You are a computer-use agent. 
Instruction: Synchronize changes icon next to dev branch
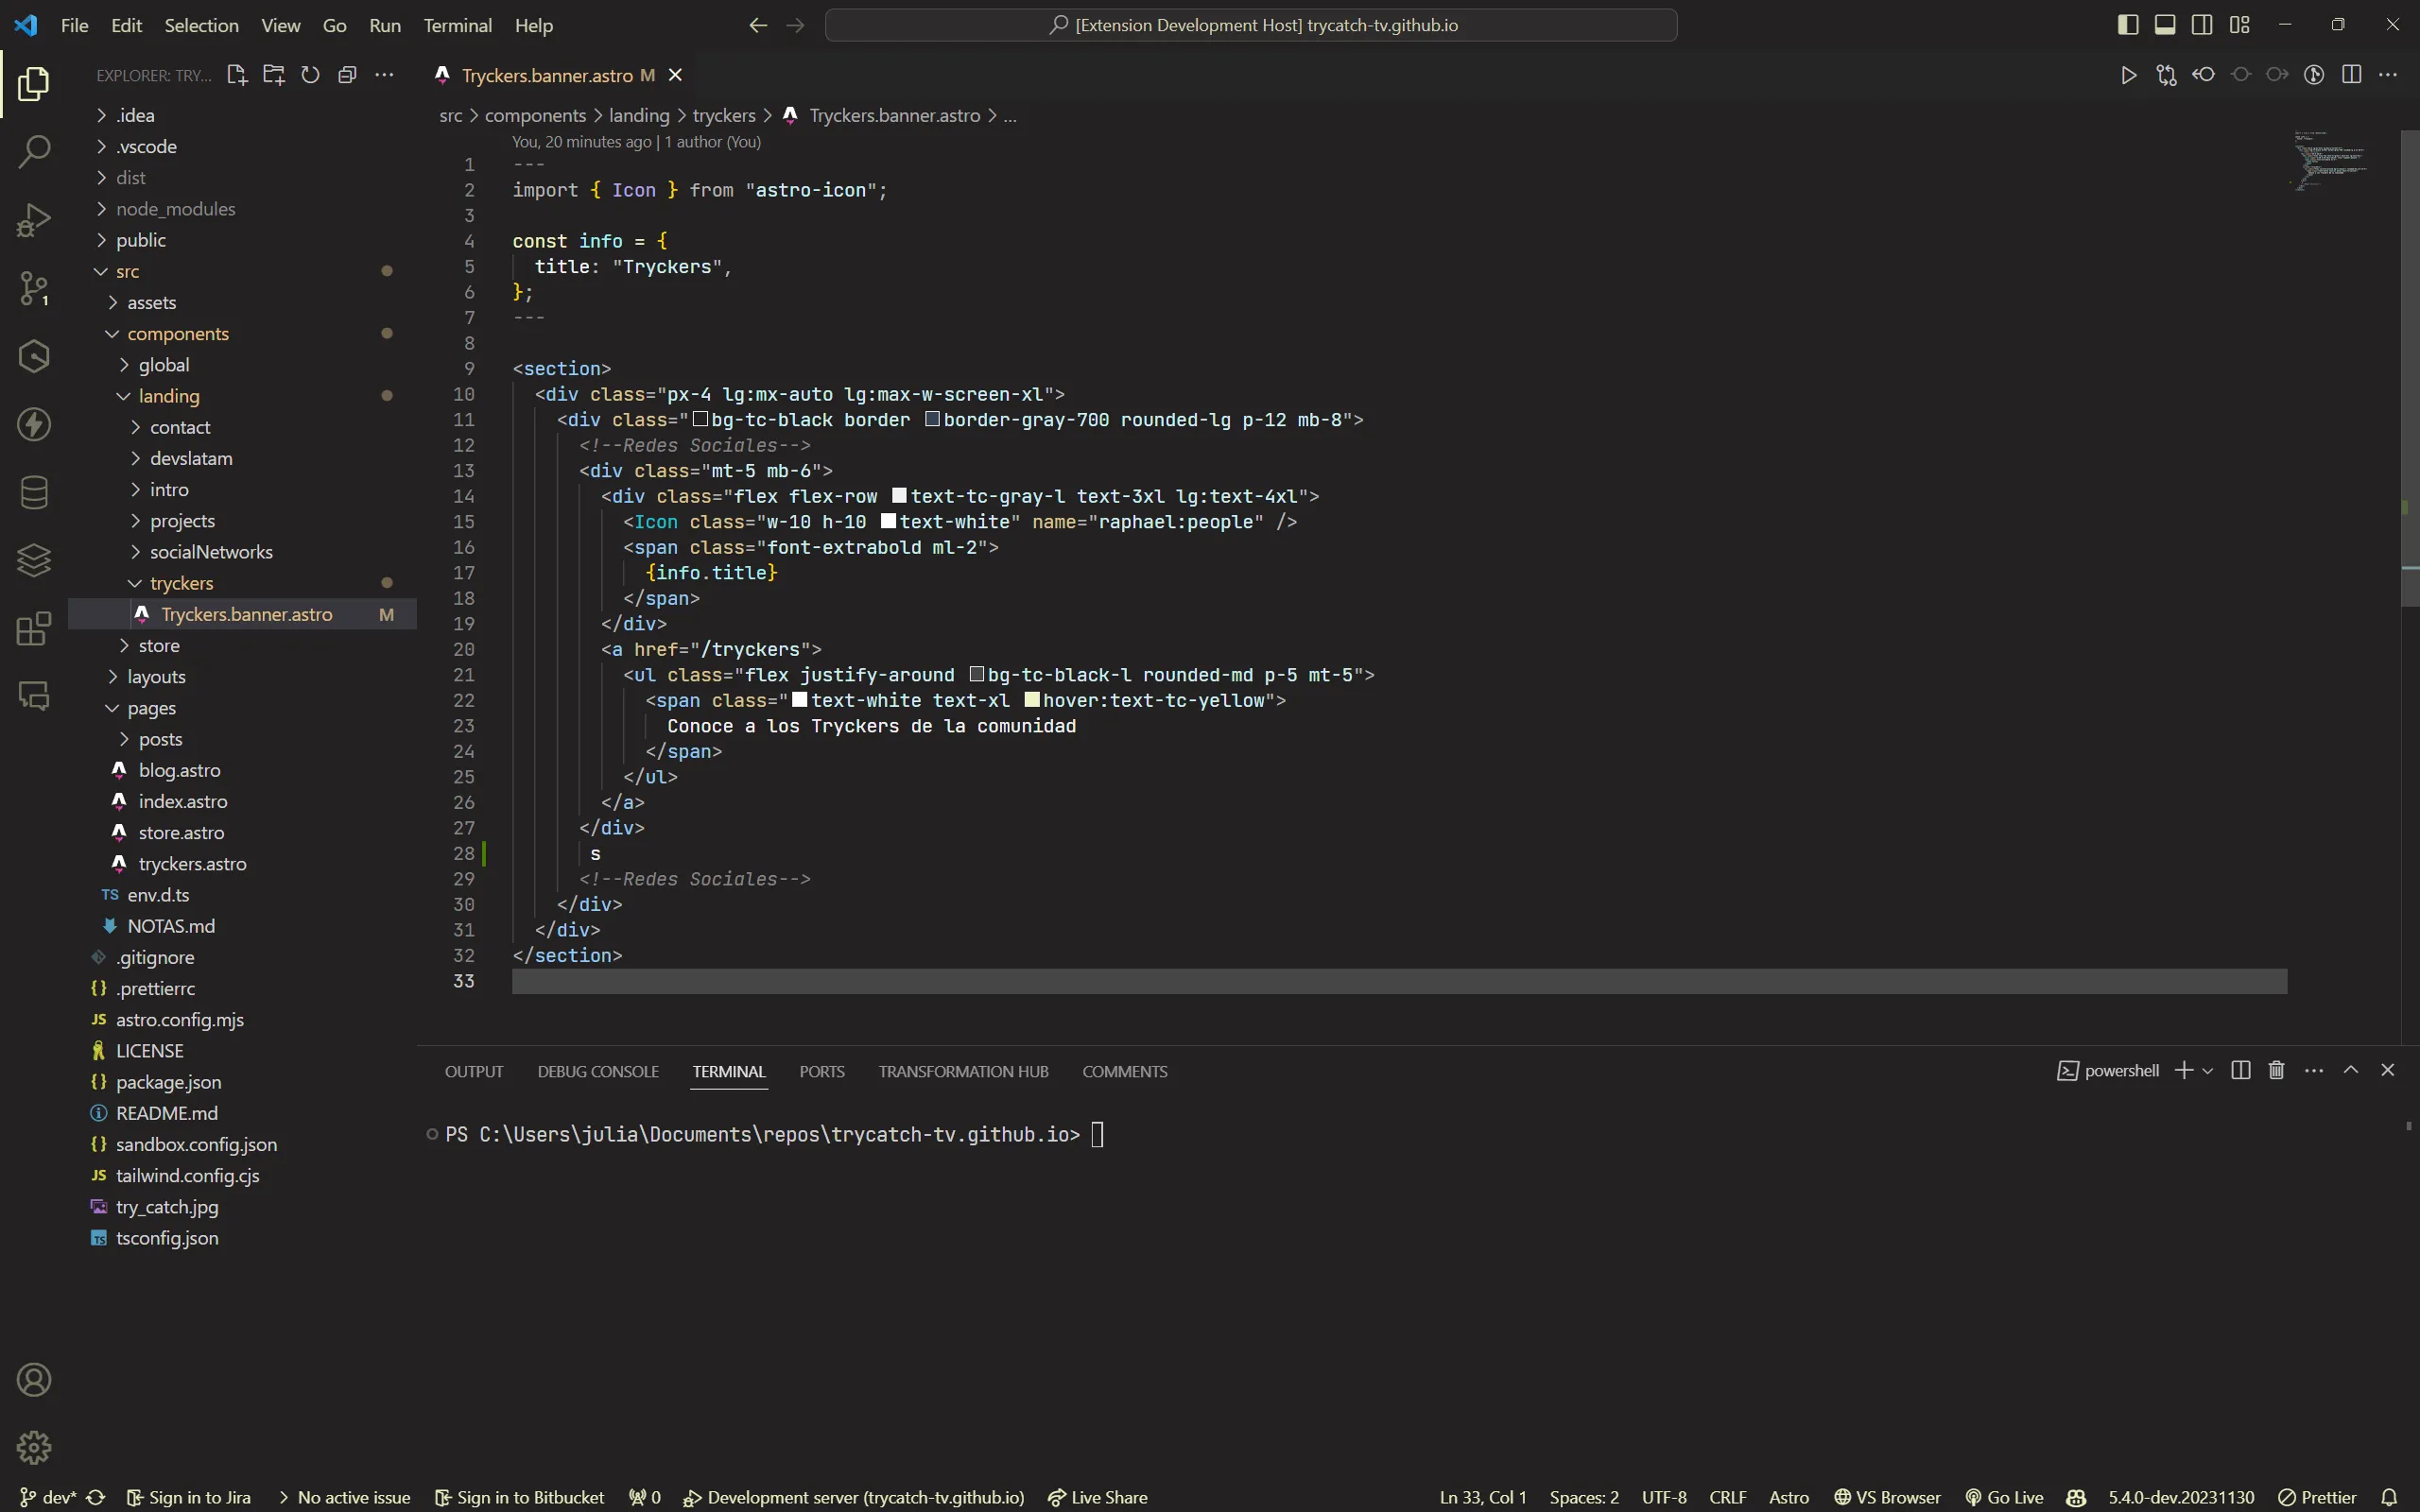coord(96,1497)
